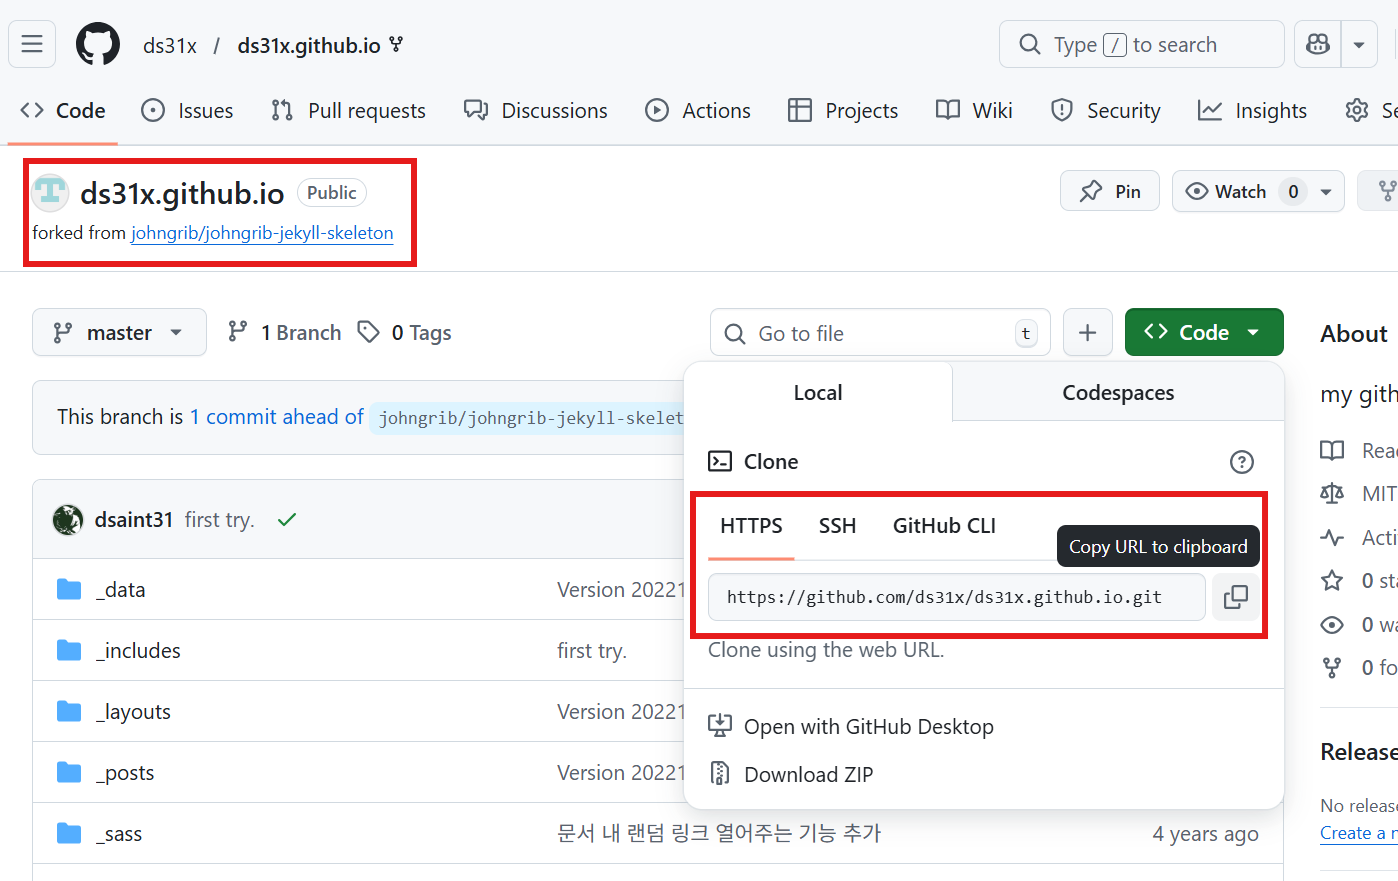Click the GitHub Octocat logo

(98, 44)
